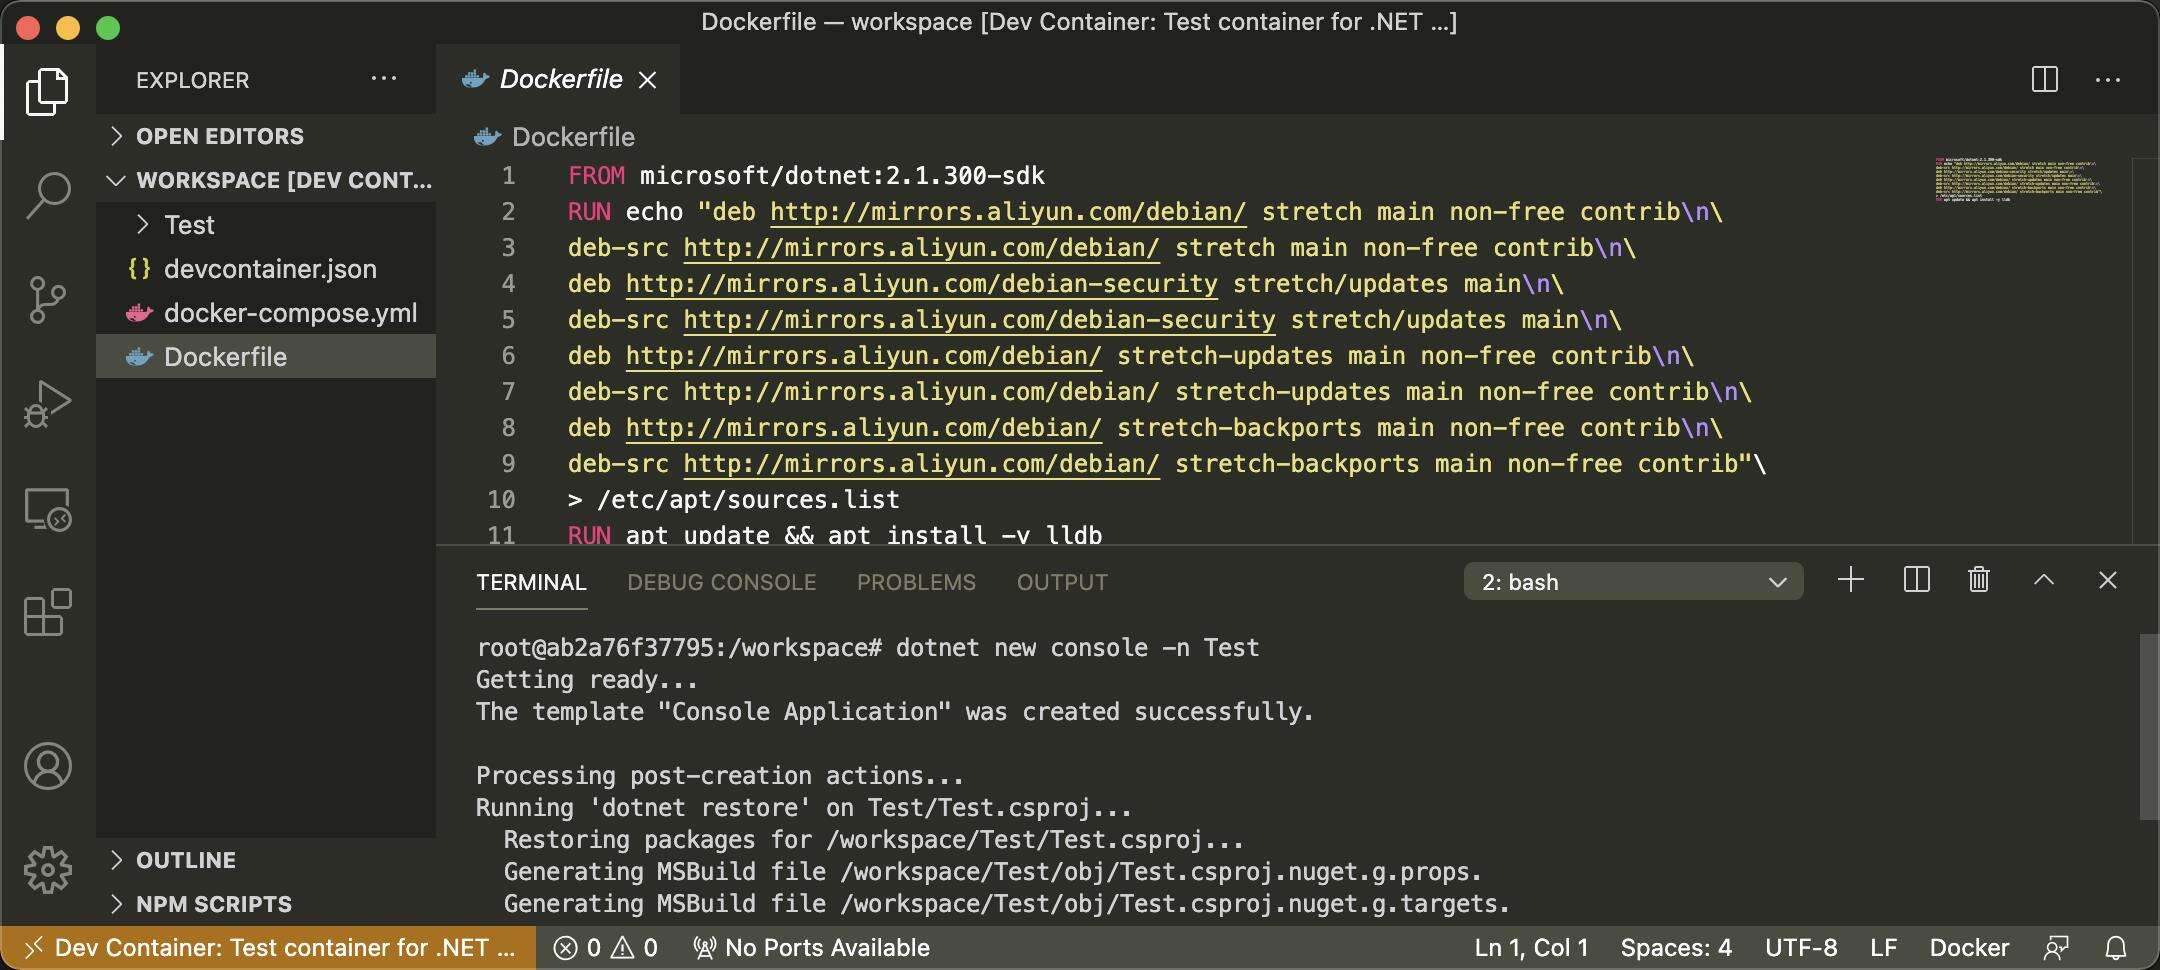
Task: Click the terminal vertical scrollbar
Action: tap(2148, 726)
